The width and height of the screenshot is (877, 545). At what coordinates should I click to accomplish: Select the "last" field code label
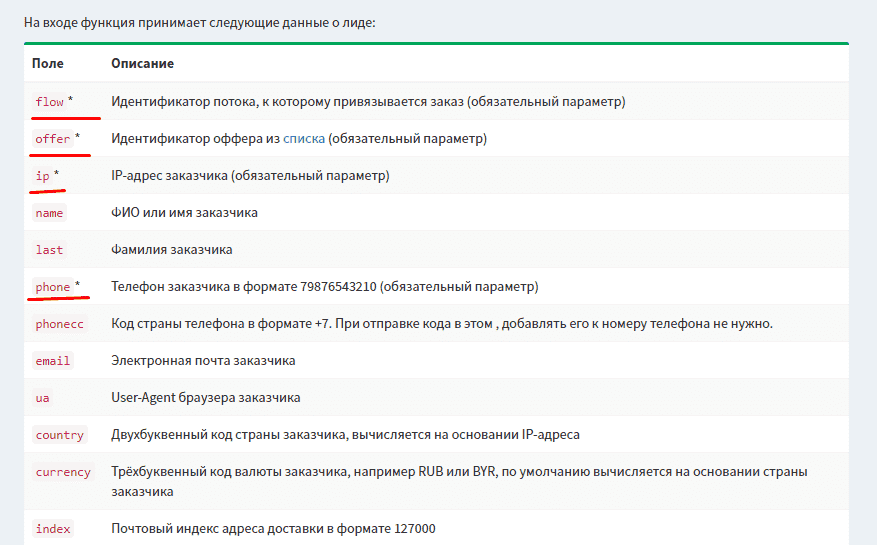pos(49,250)
